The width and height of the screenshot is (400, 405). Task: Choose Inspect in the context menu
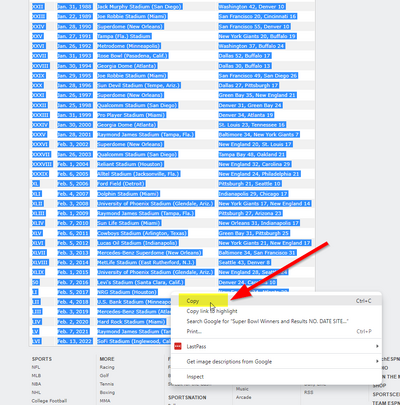[276, 377]
